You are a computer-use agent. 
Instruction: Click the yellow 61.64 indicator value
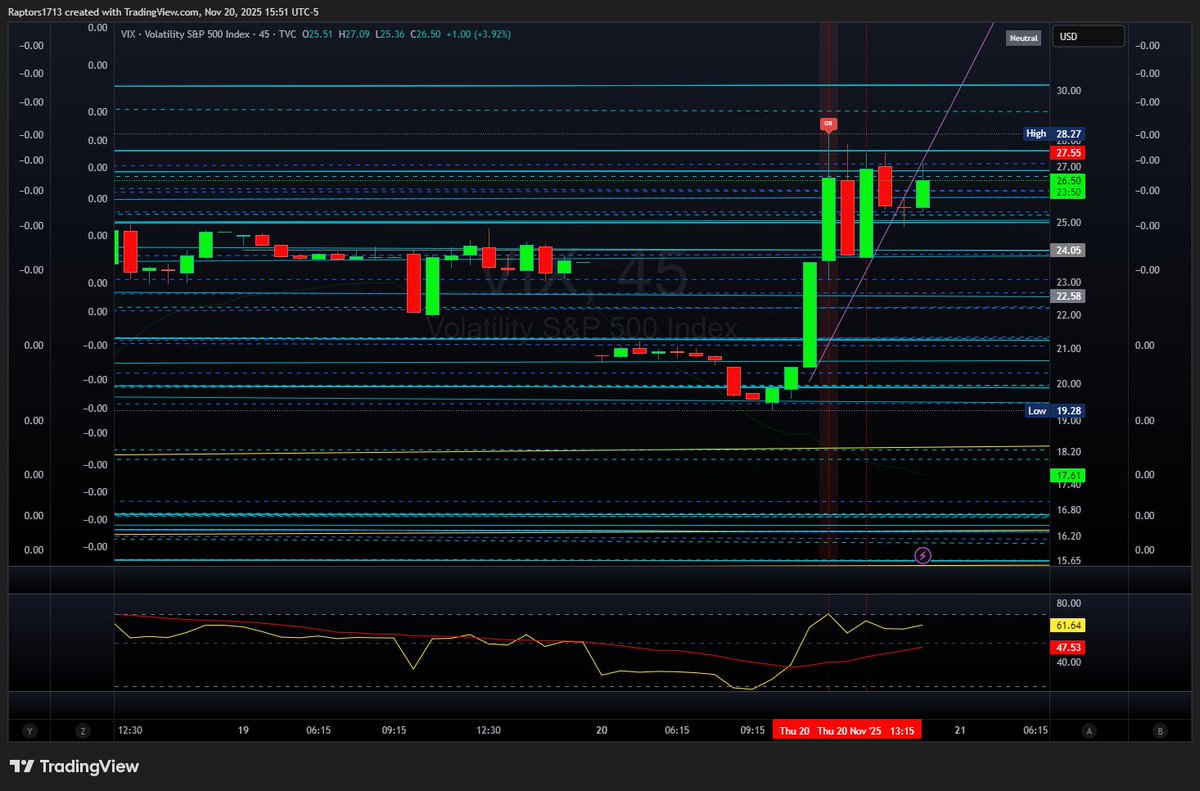pos(1069,625)
